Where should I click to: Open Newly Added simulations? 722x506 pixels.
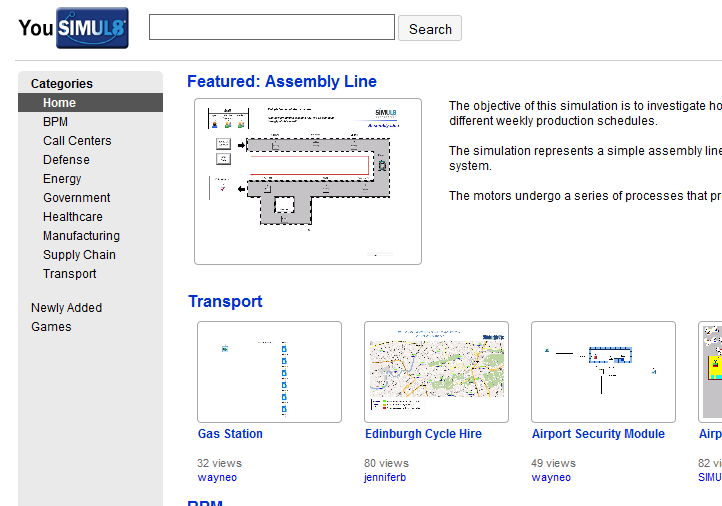pyautogui.click(x=66, y=308)
